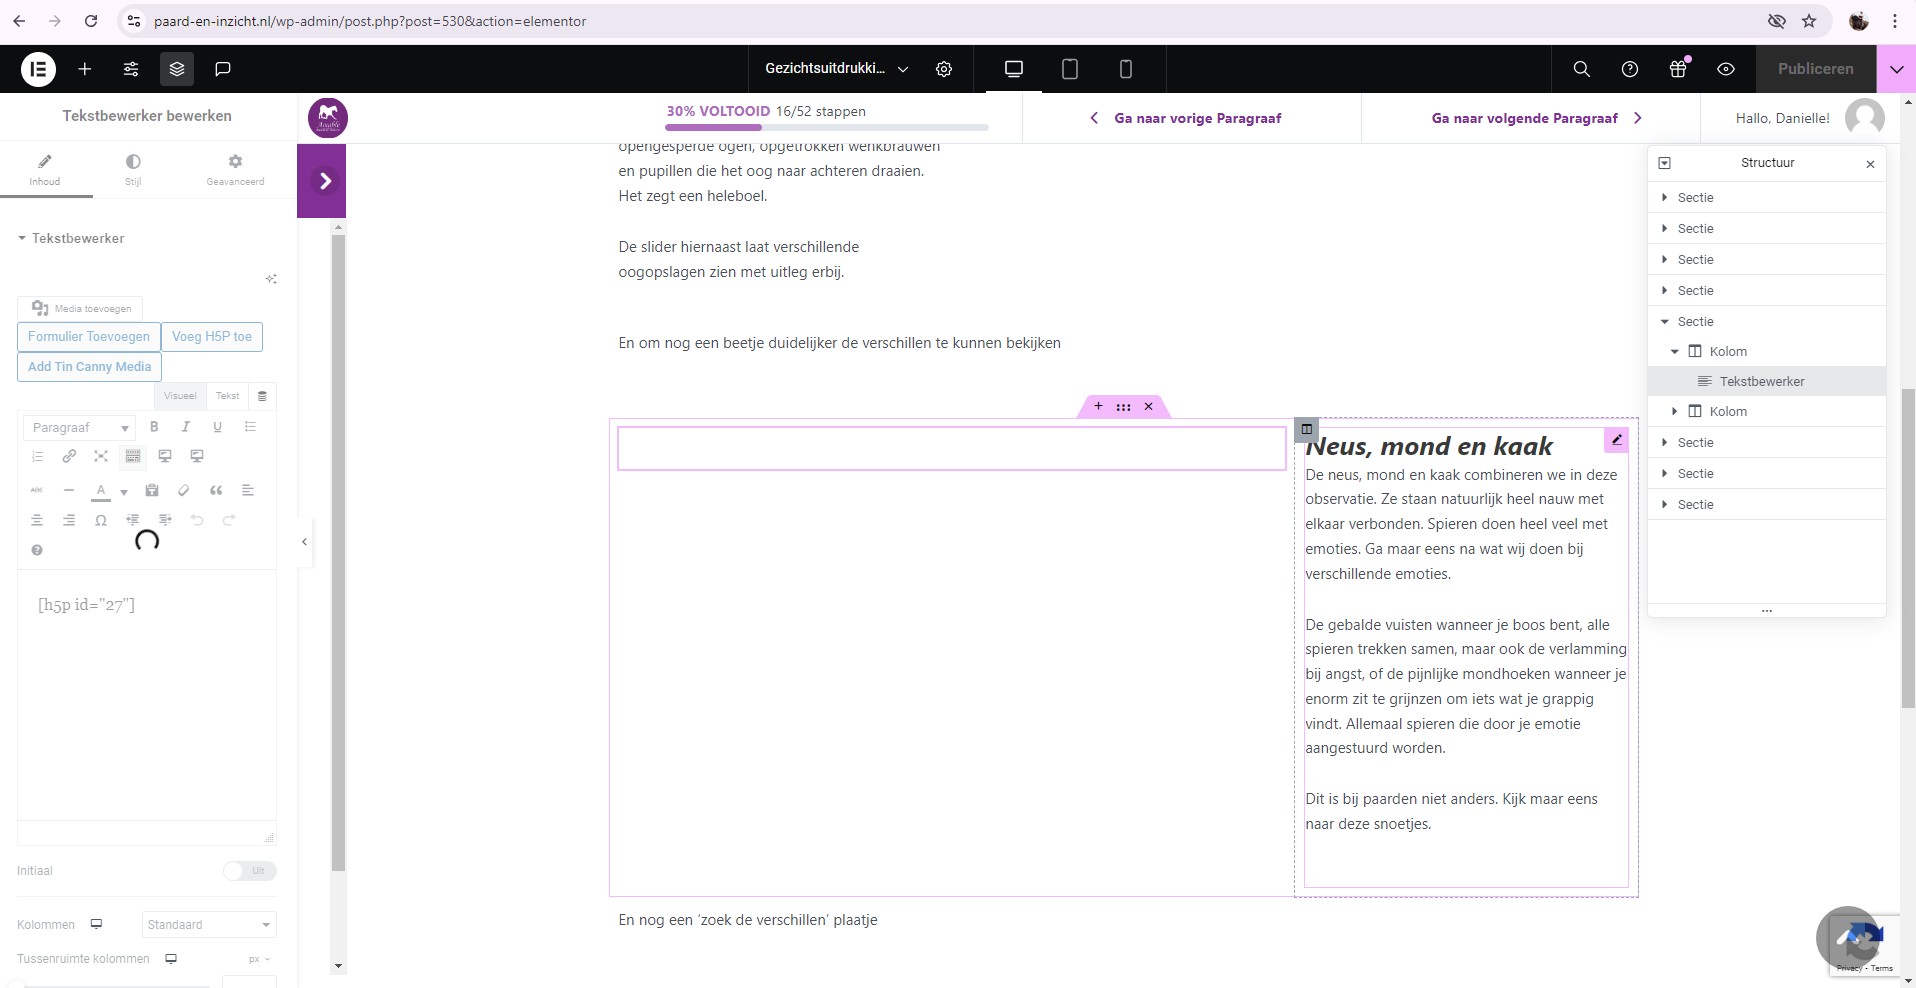
Task: Open the What's New gift icon
Action: pos(1678,69)
